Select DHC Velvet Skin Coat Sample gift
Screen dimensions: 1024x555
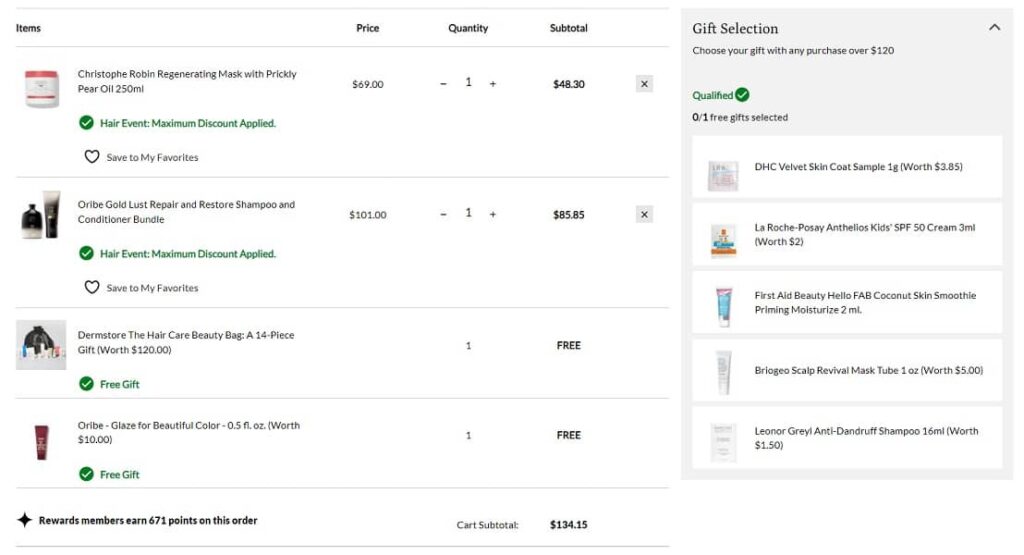(x=847, y=167)
